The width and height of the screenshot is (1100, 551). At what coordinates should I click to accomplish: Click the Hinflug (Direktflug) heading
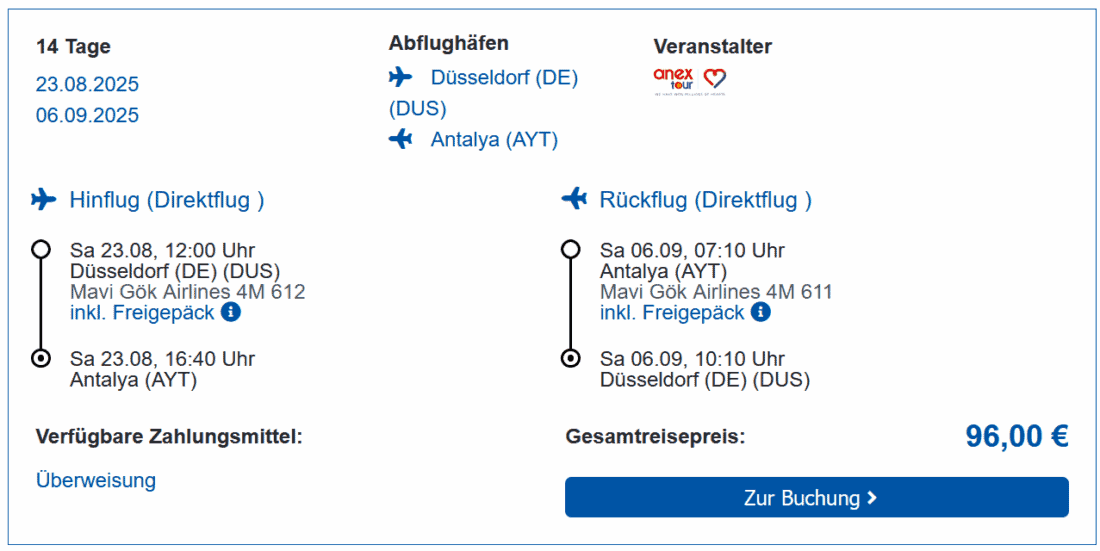point(167,200)
